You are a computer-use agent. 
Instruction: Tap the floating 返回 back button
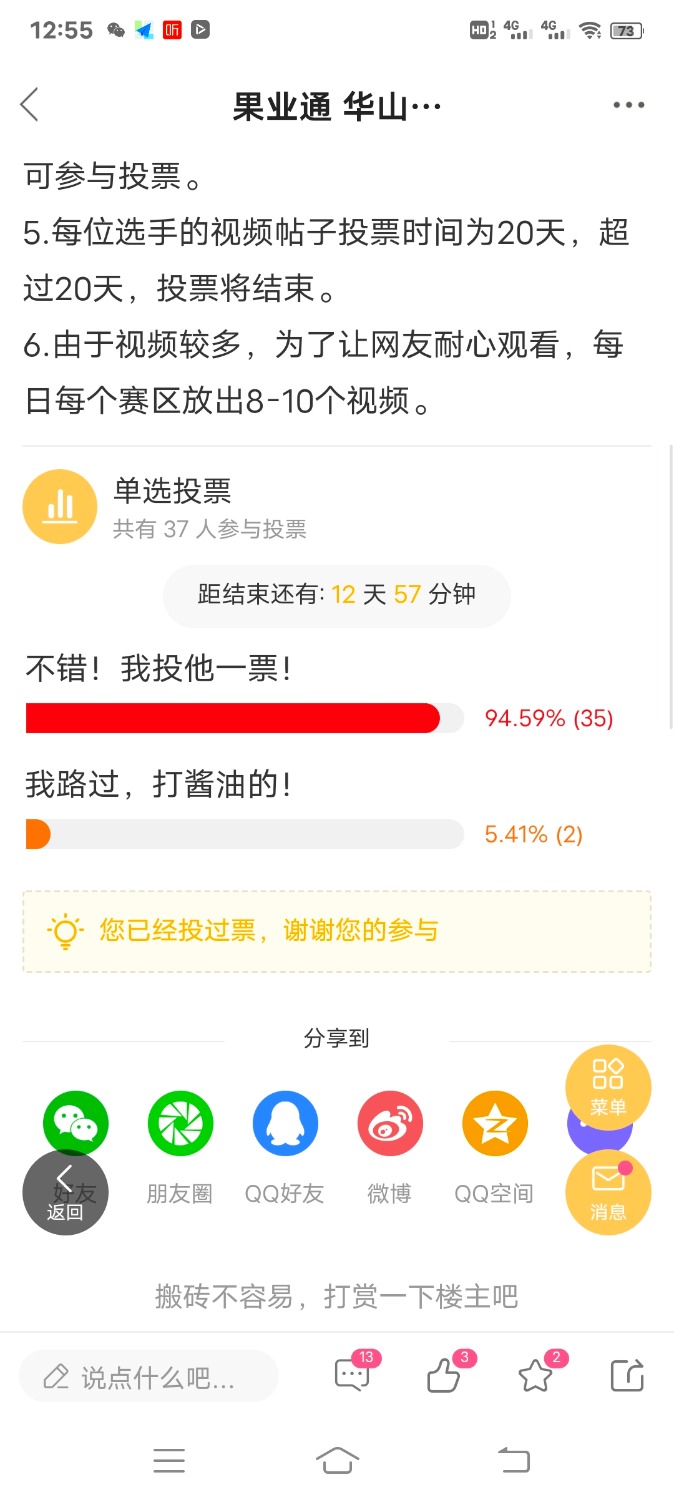click(x=65, y=1192)
